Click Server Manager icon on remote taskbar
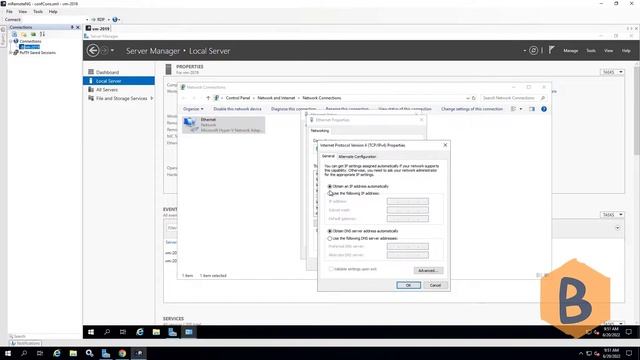This screenshot has height=360, width=640. click(172, 332)
